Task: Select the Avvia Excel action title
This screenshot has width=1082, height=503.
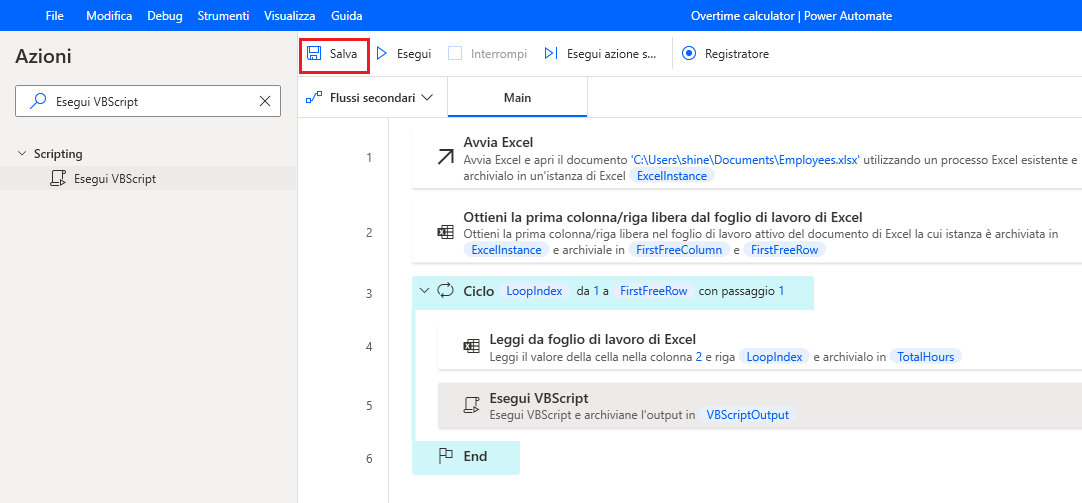Action: [x=498, y=143]
